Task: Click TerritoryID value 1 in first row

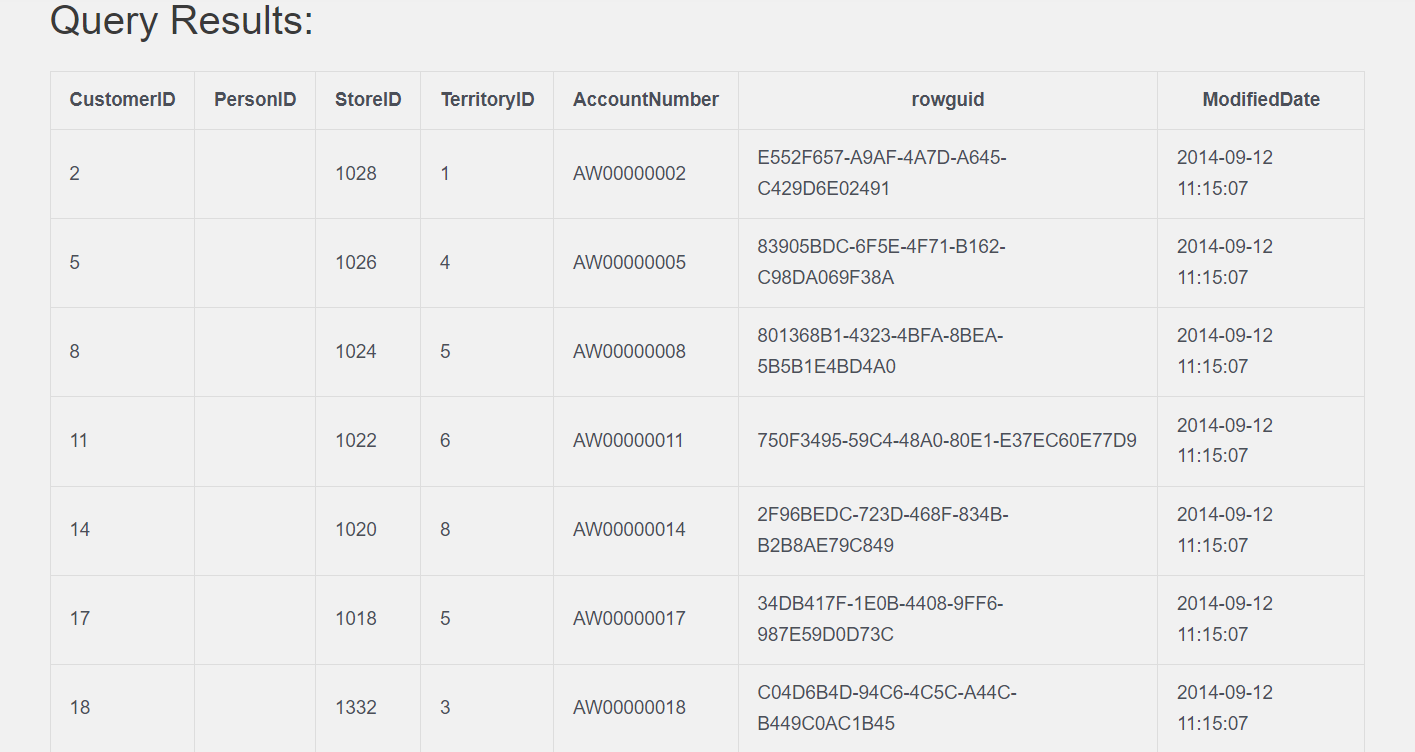Action: 445,174
